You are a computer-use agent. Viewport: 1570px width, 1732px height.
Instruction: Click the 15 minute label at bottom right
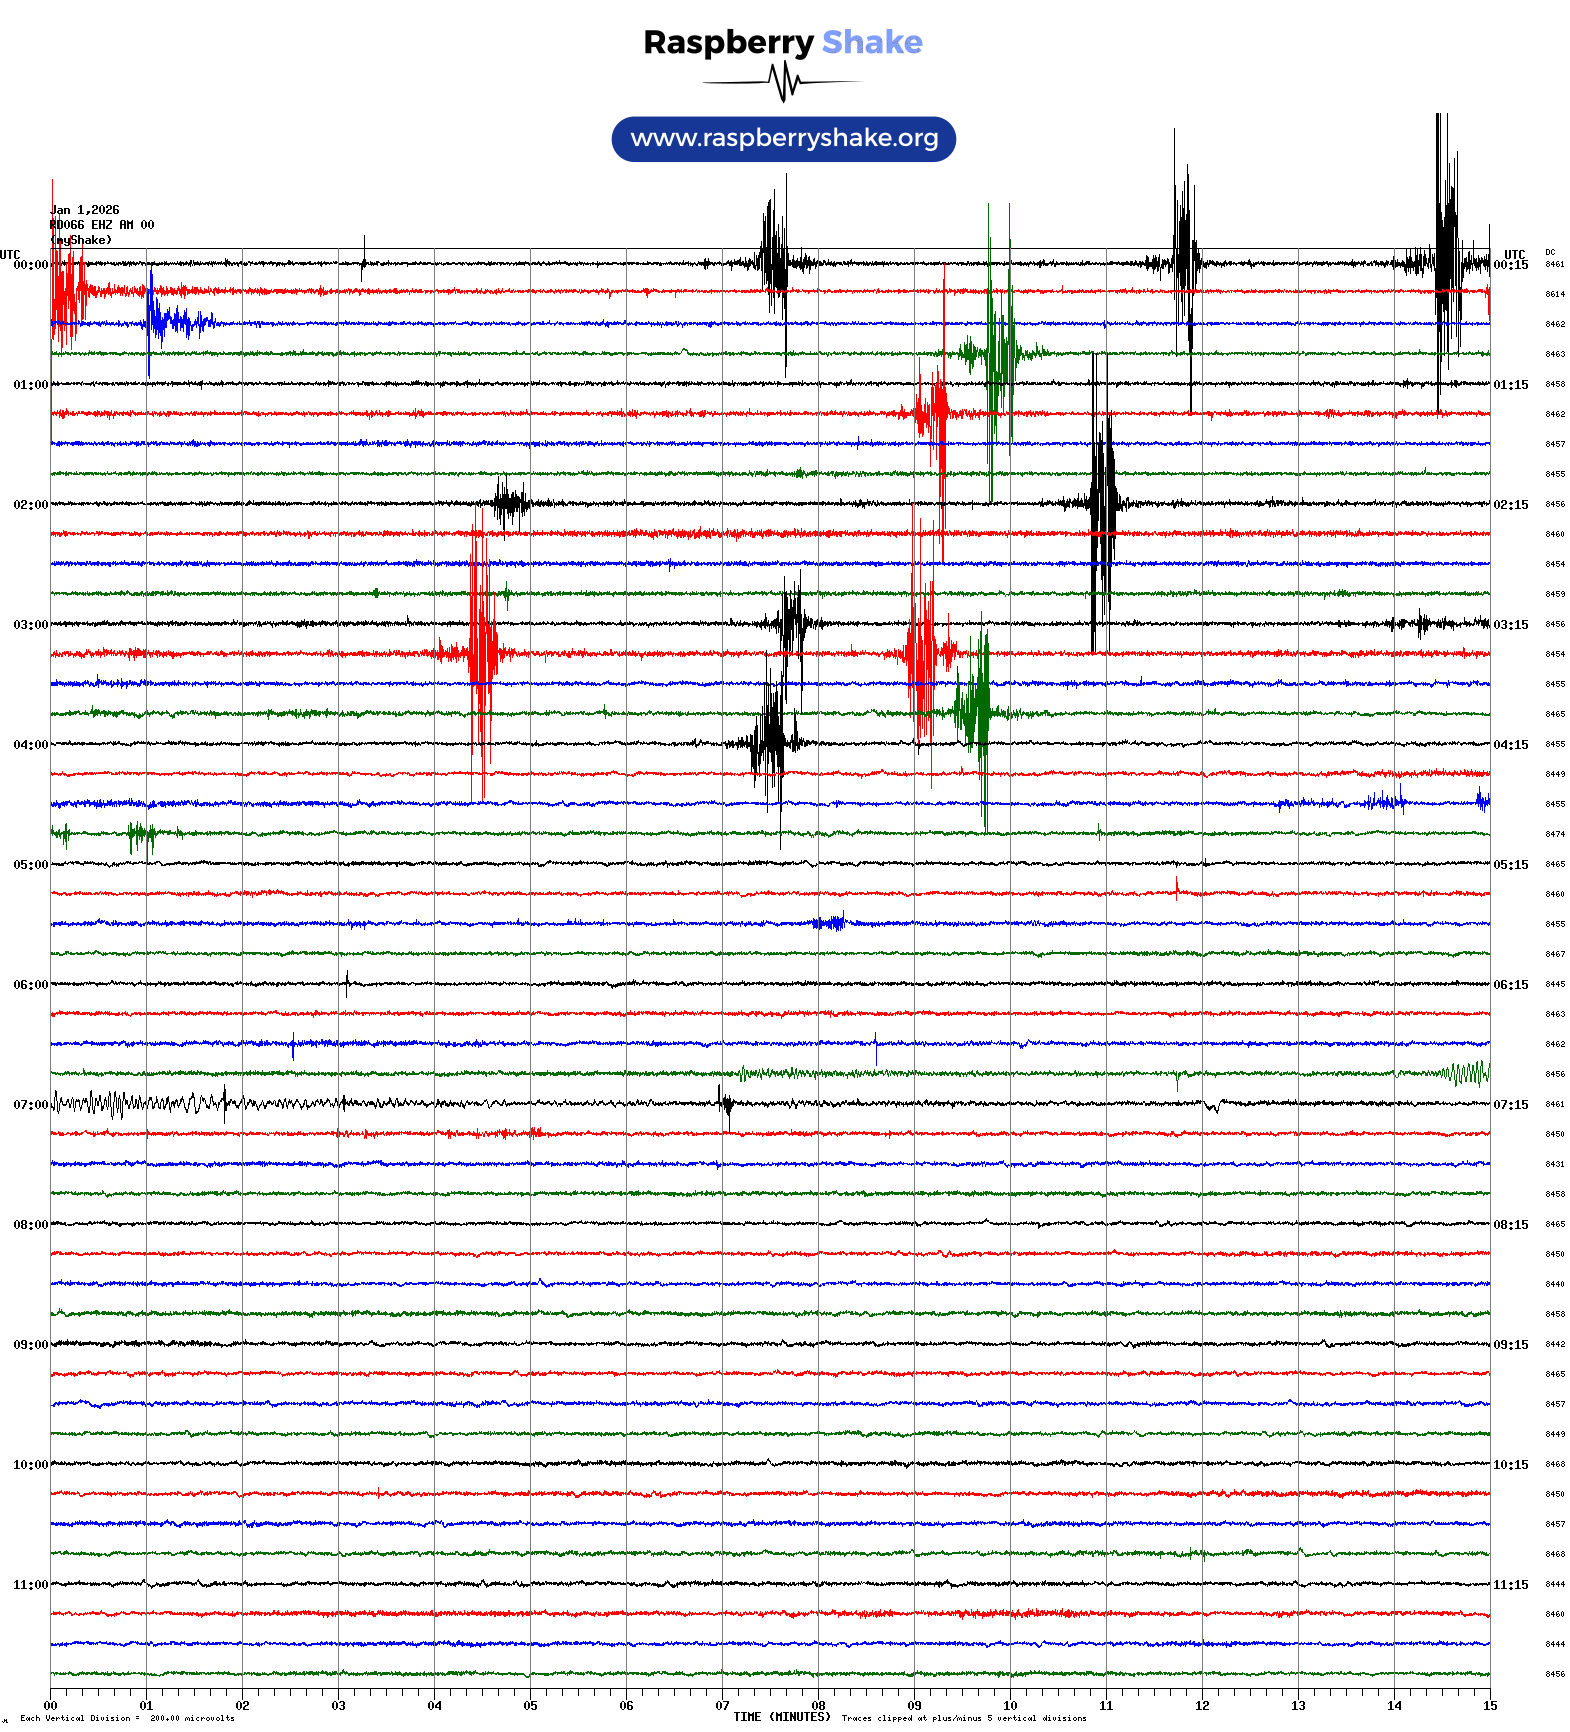[x=1489, y=1705]
